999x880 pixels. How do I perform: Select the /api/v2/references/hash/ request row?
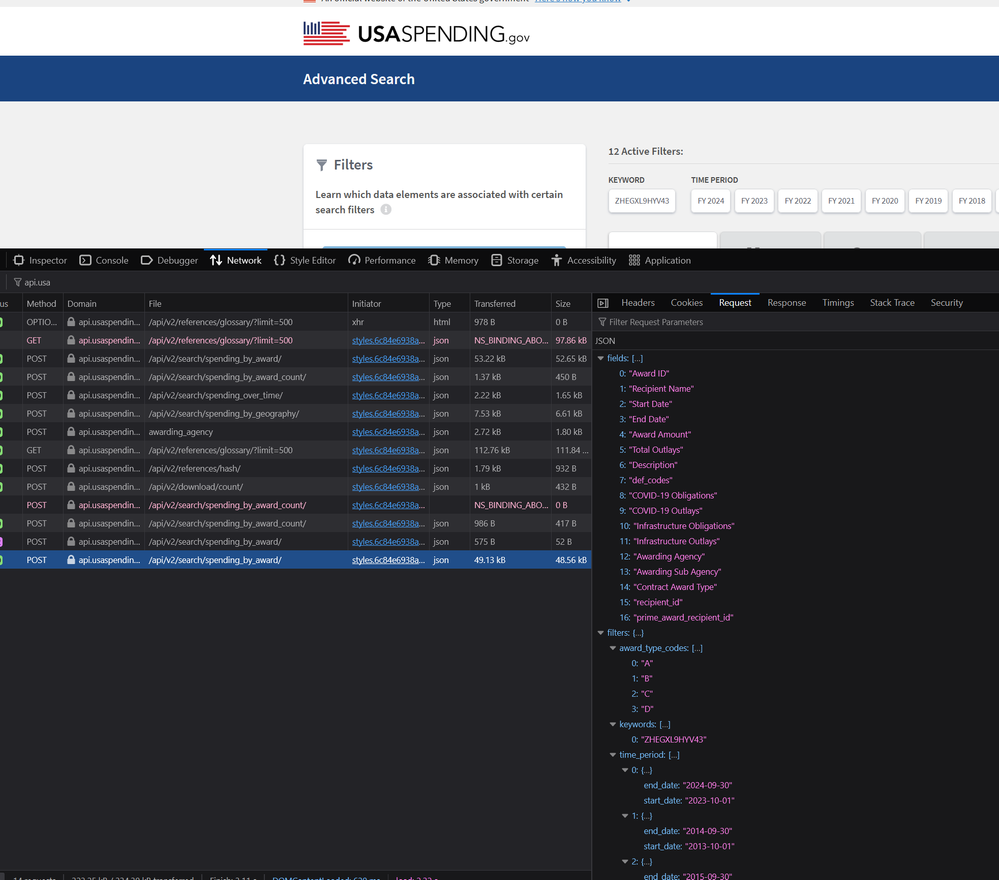click(x=296, y=469)
